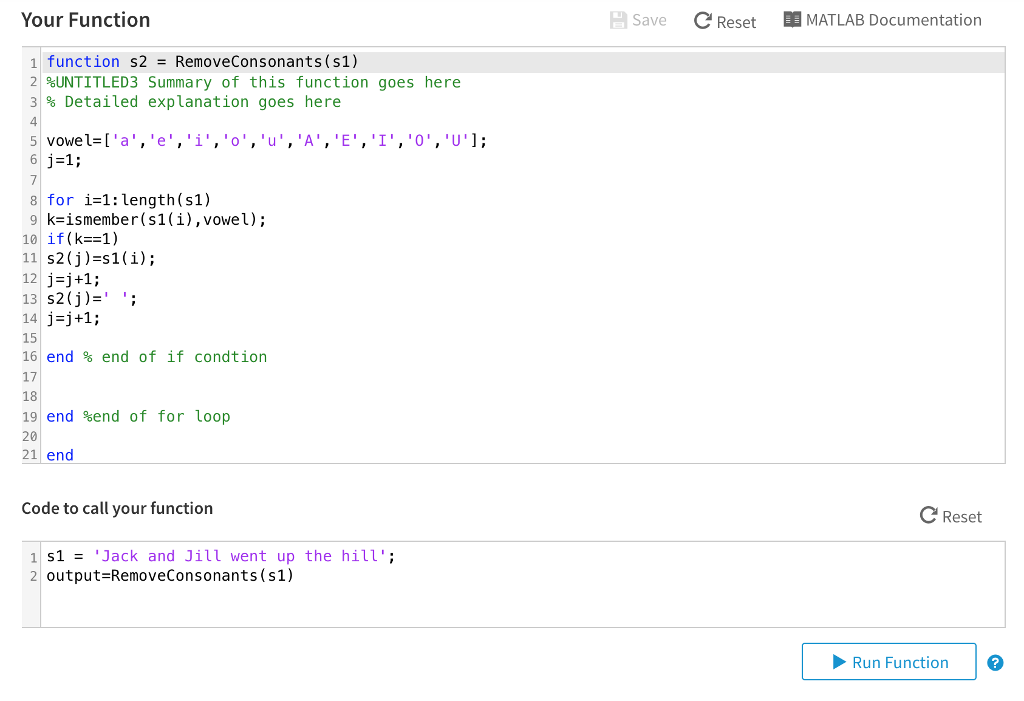
Task: Click the 's2(j)=s1(i);' line
Action: [101, 259]
